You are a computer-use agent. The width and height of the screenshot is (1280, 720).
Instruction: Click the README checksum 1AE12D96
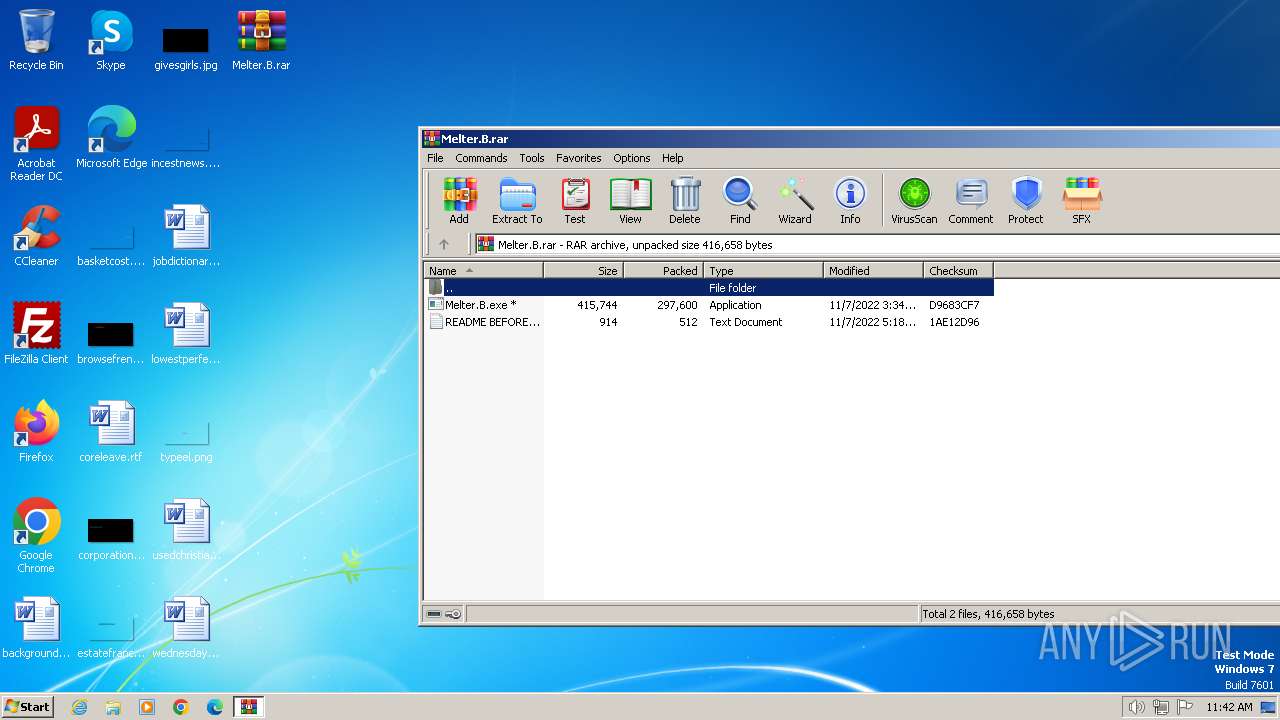click(x=954, y=322)
